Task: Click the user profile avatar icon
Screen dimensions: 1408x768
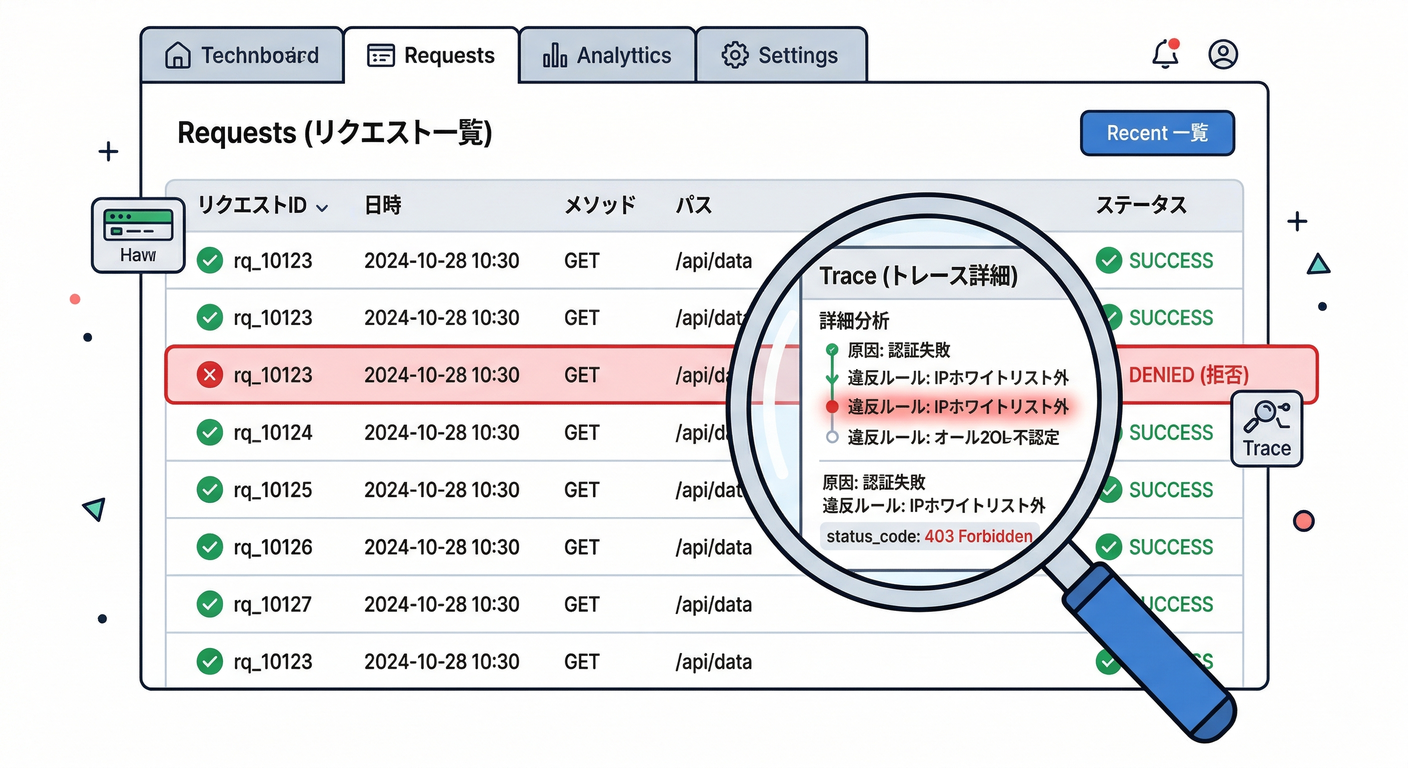Action: [1222, 54]
